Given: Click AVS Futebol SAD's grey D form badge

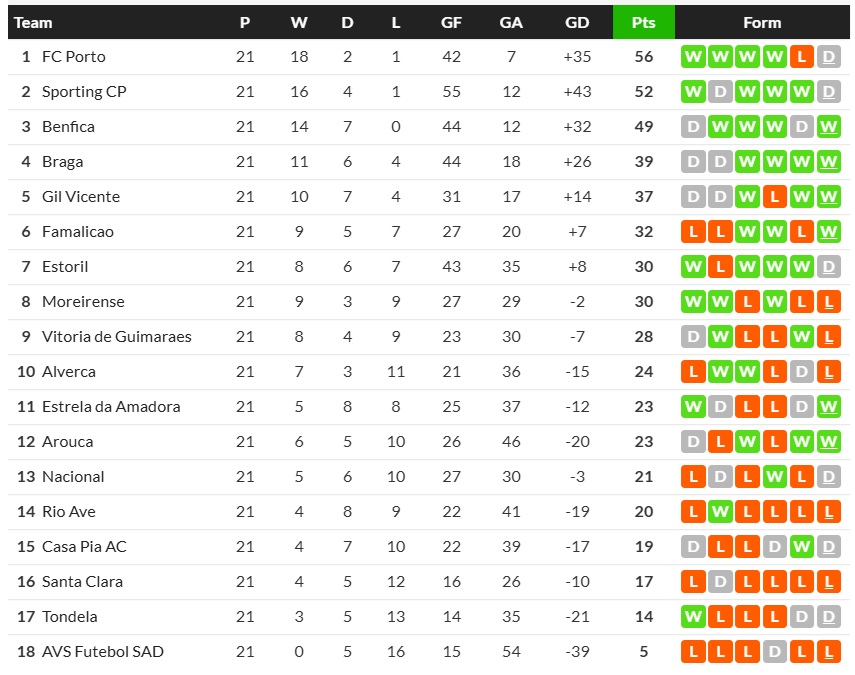Looking at the screenshot, I should [x=773, y=652].
